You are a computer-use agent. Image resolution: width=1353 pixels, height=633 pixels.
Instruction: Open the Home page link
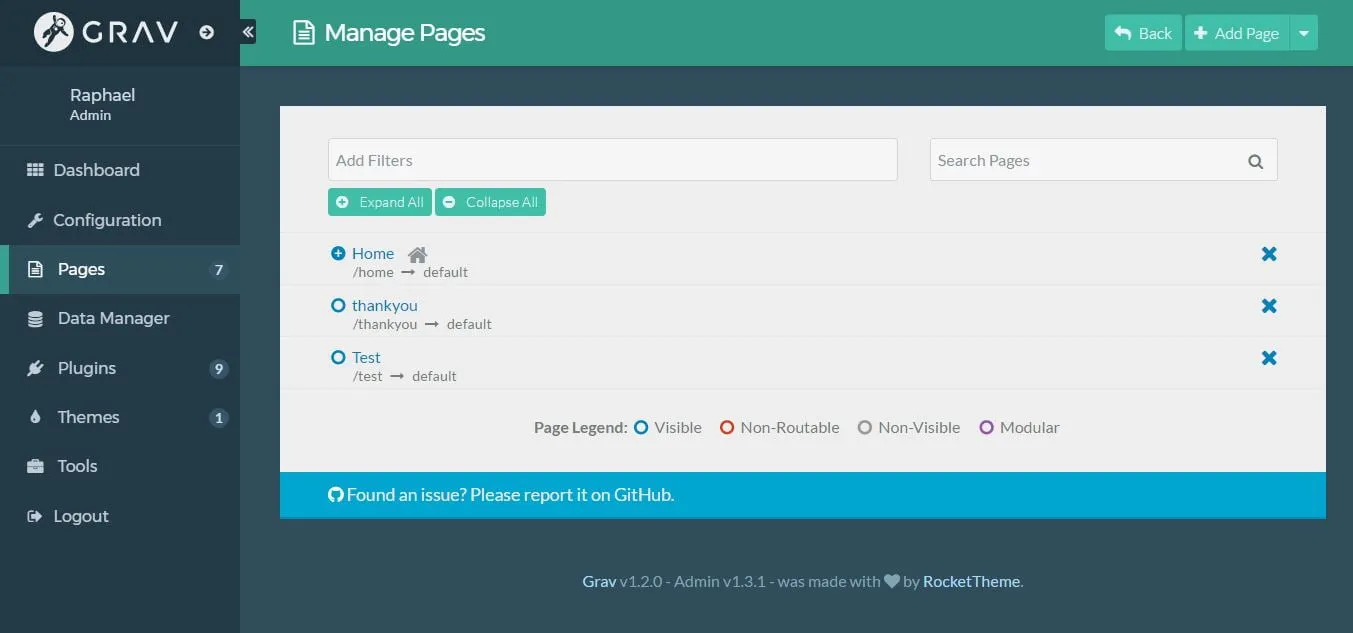(373, 254)
